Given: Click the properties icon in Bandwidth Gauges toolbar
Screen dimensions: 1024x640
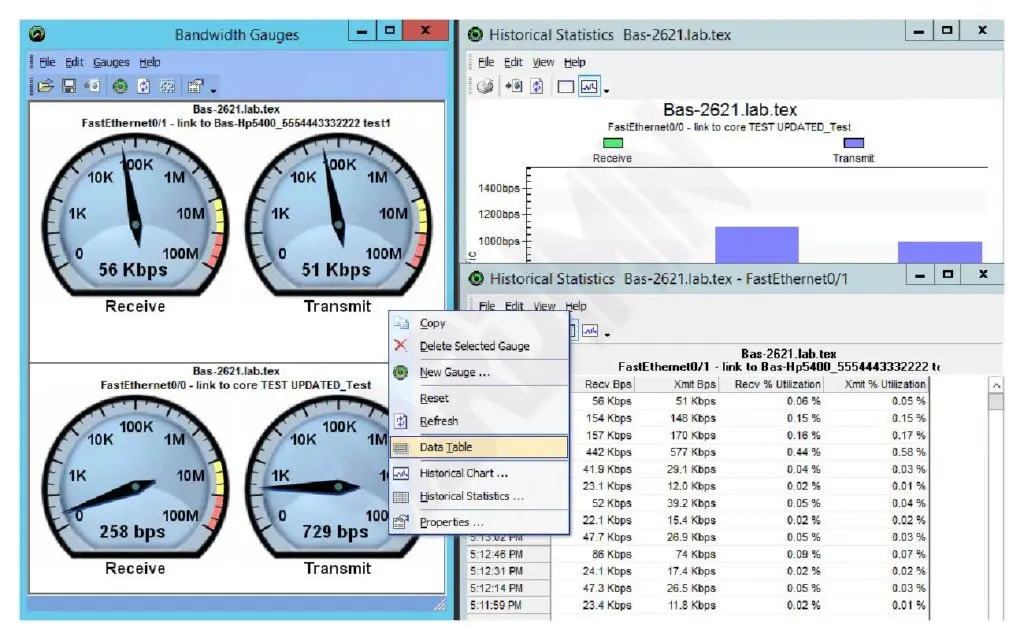Looking at the screenshot, I should coord(195,86).
